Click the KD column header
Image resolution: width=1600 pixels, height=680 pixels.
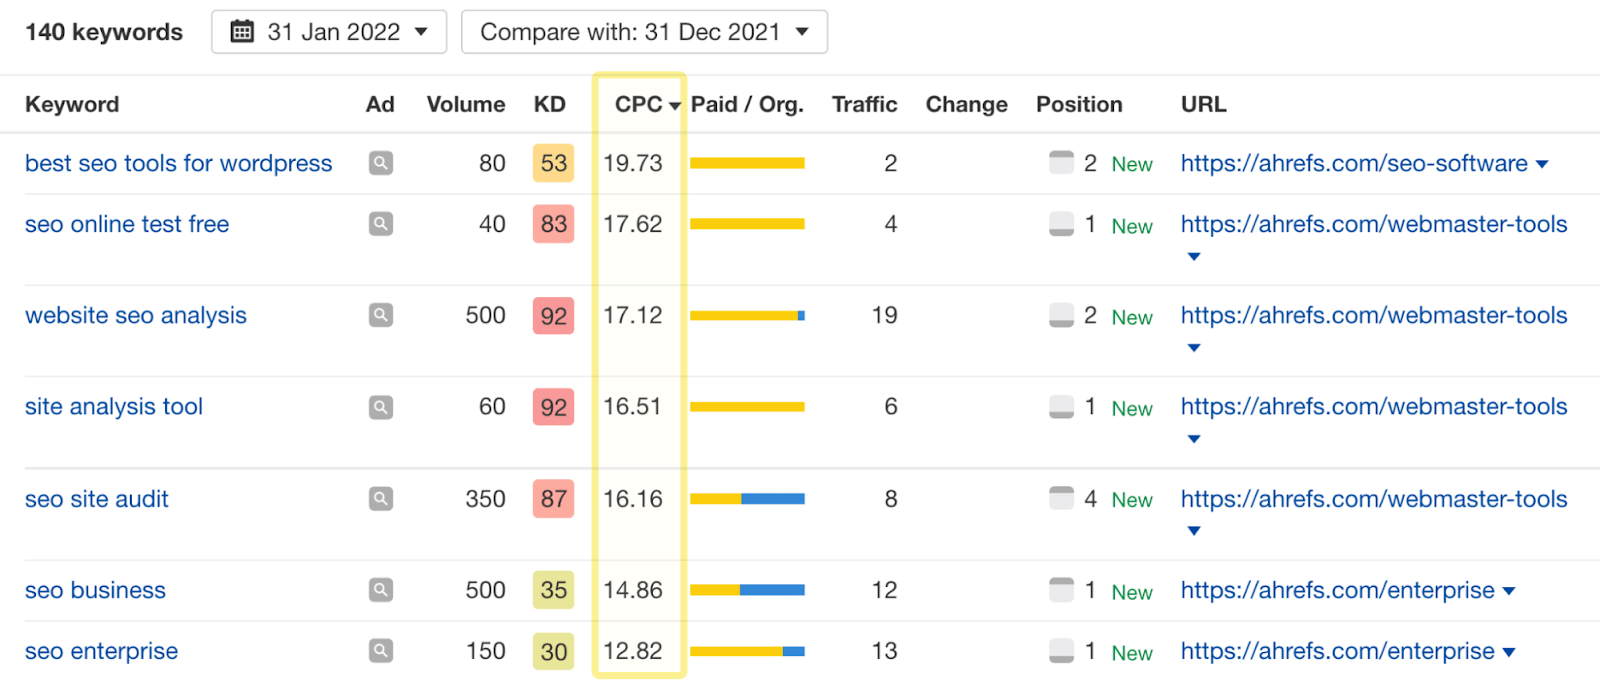549,105
